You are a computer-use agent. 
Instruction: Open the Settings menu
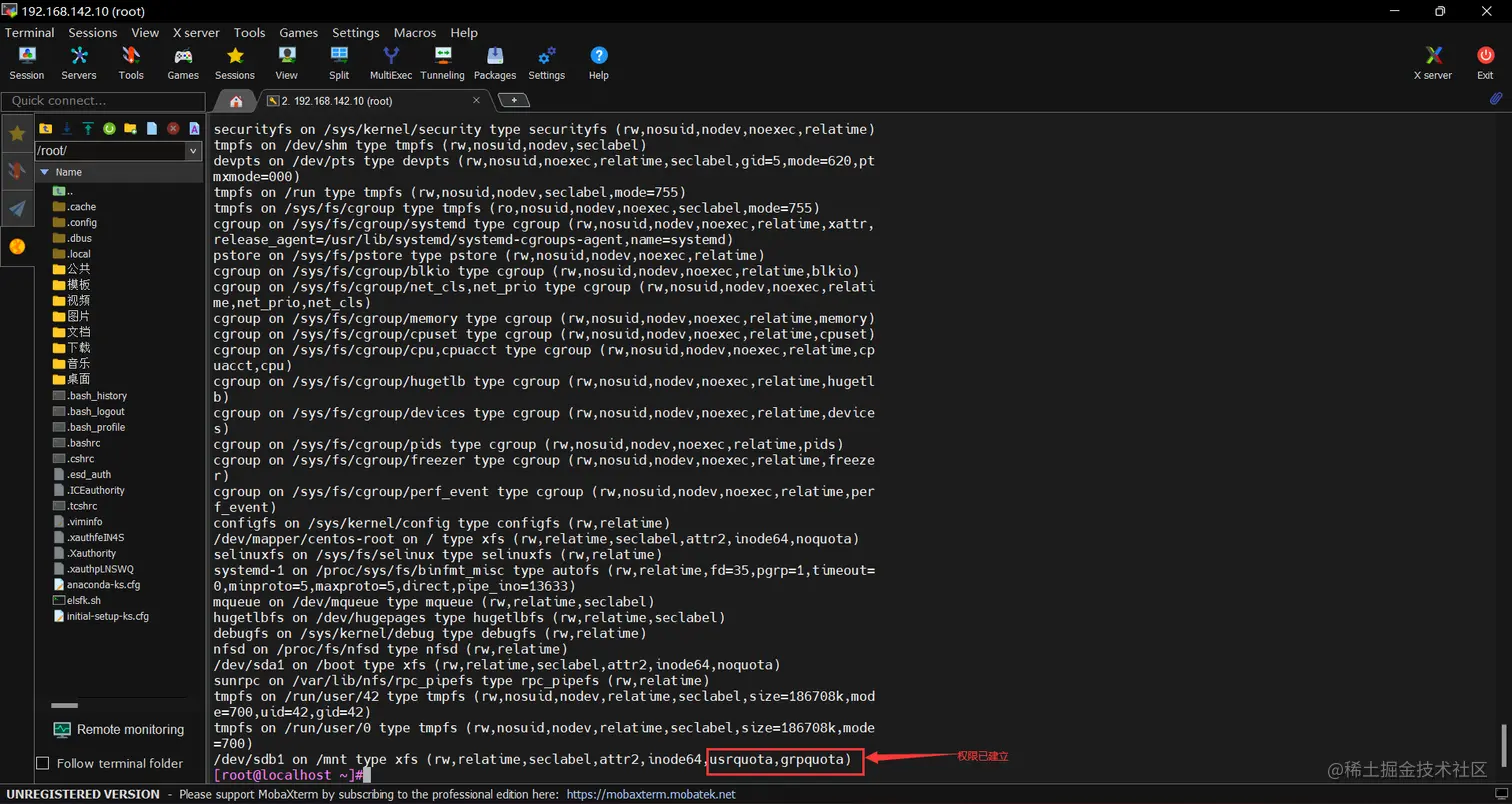pos(356,32)
